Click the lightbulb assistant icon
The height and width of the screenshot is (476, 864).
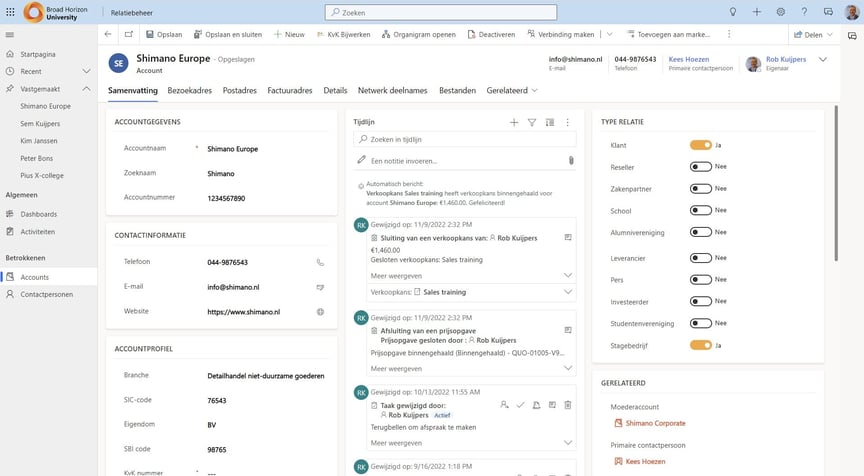coord(733,12)
